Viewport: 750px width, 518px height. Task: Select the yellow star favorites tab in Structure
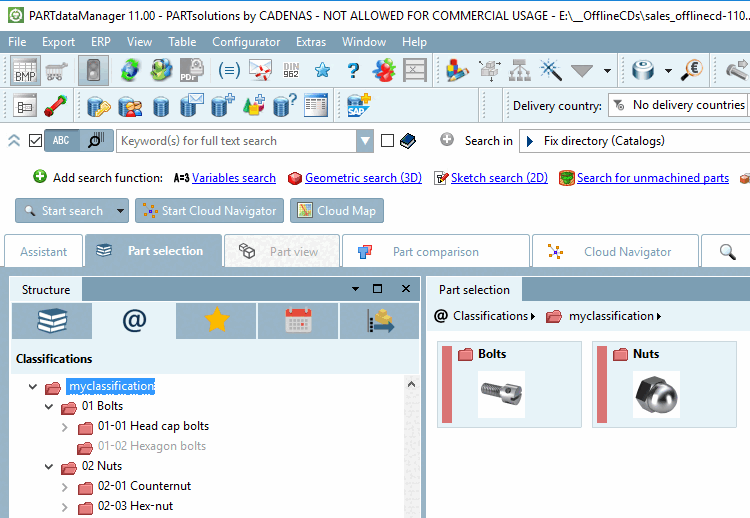click(x=217, y=320)
